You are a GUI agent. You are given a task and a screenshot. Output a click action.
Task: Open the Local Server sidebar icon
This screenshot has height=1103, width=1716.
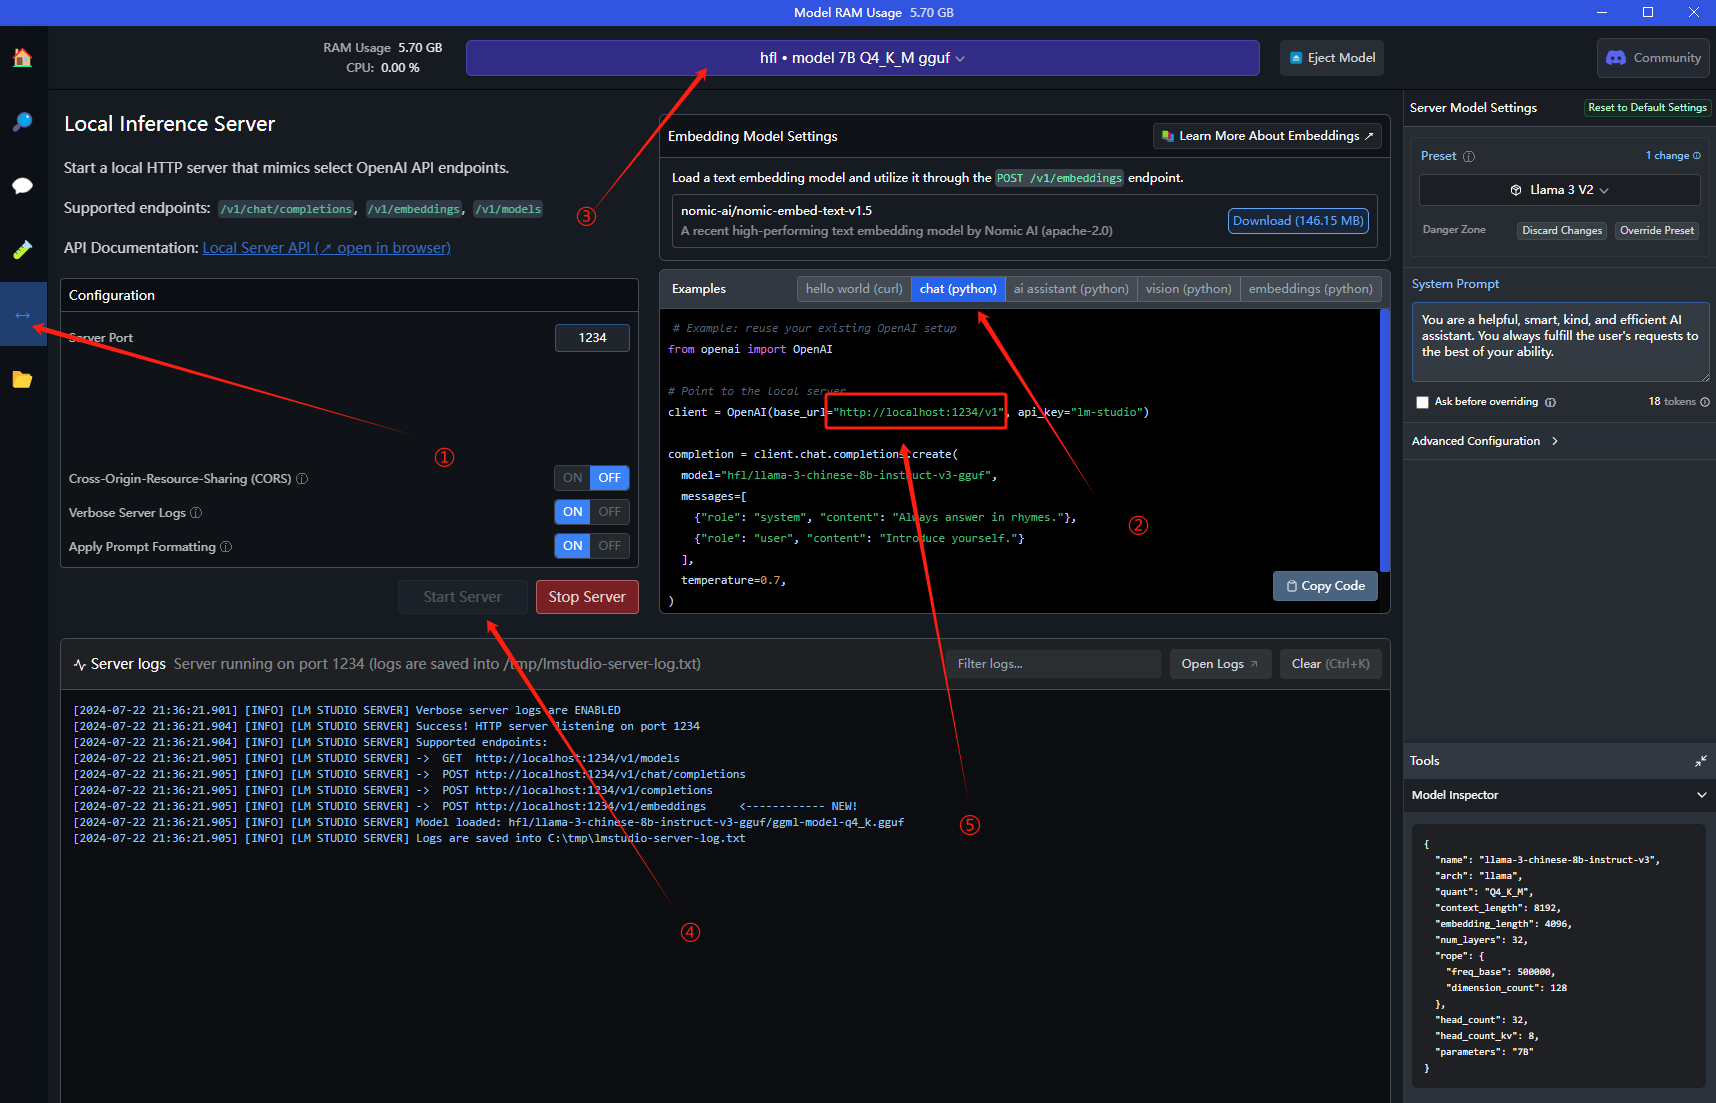(23, 314)
